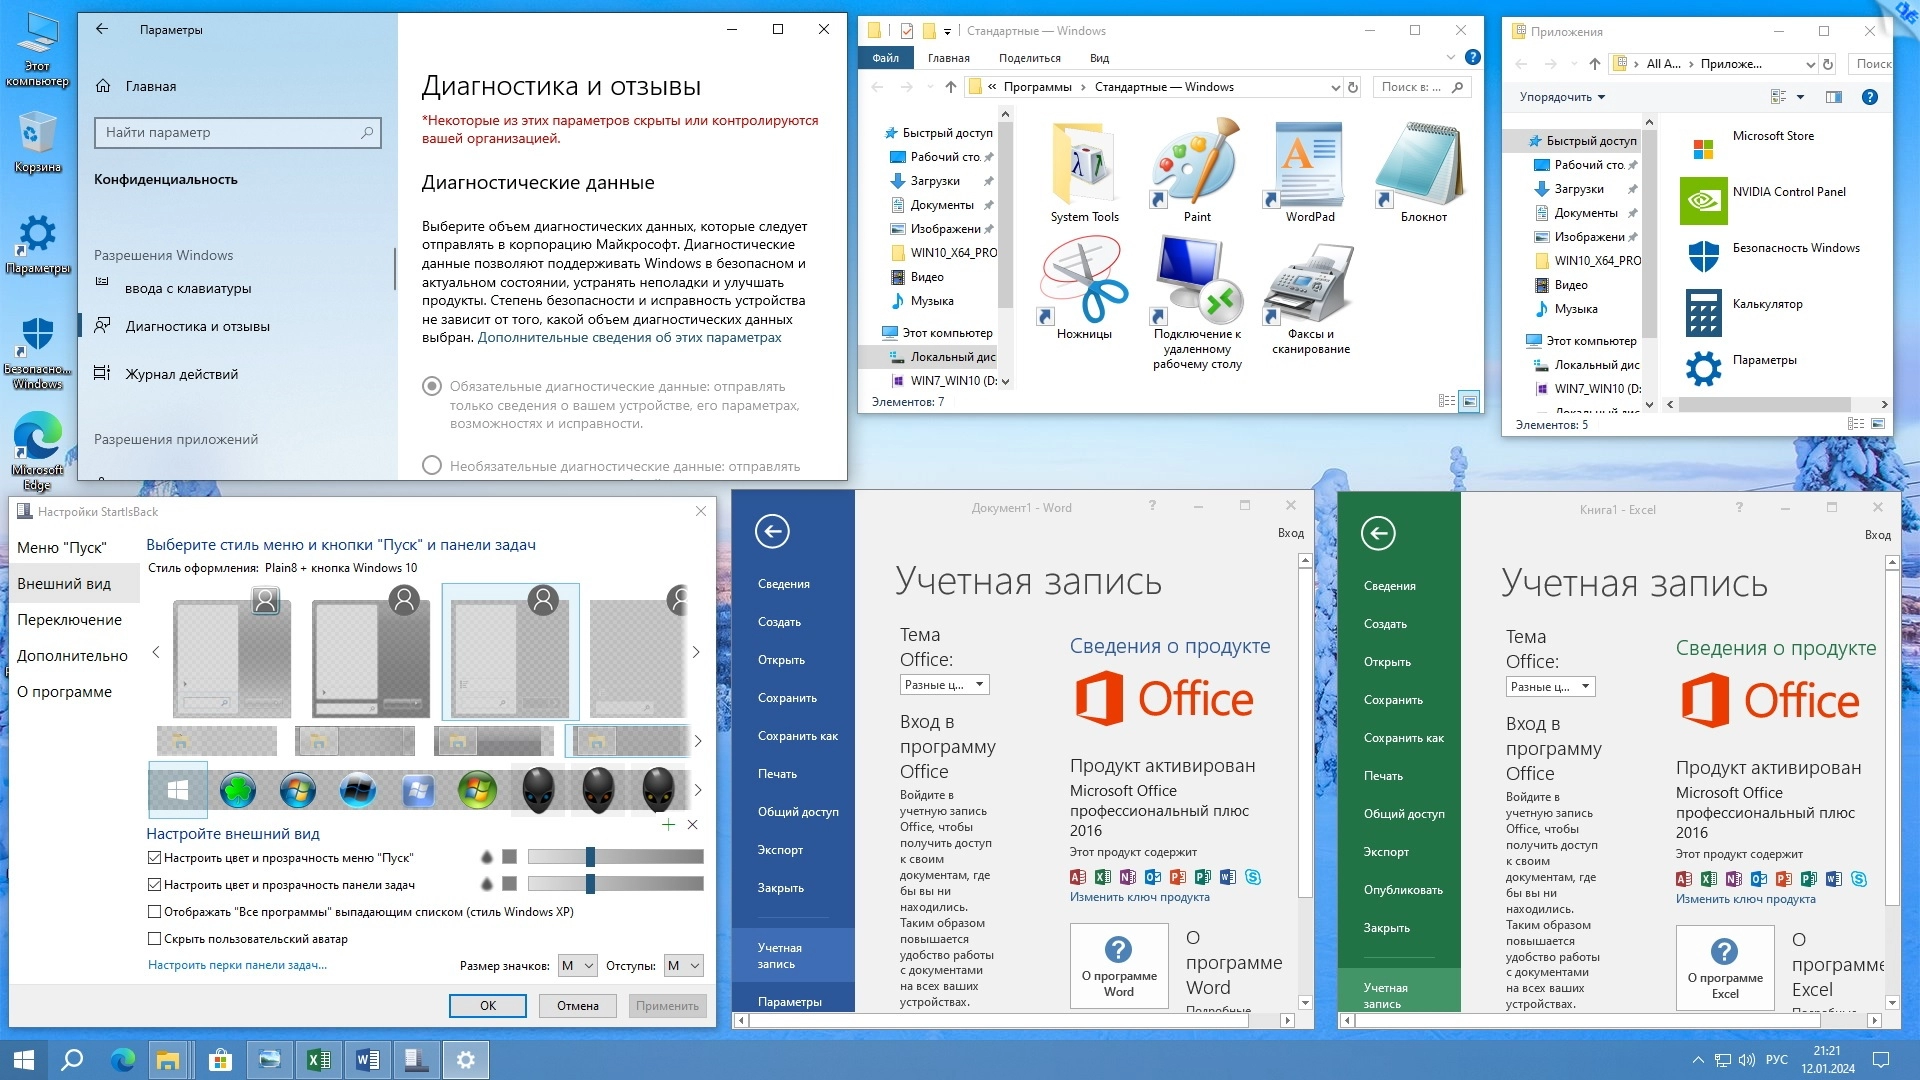Click the back arrow in Word backstage
The image size is (1920, 1080).
coord(772,531)
